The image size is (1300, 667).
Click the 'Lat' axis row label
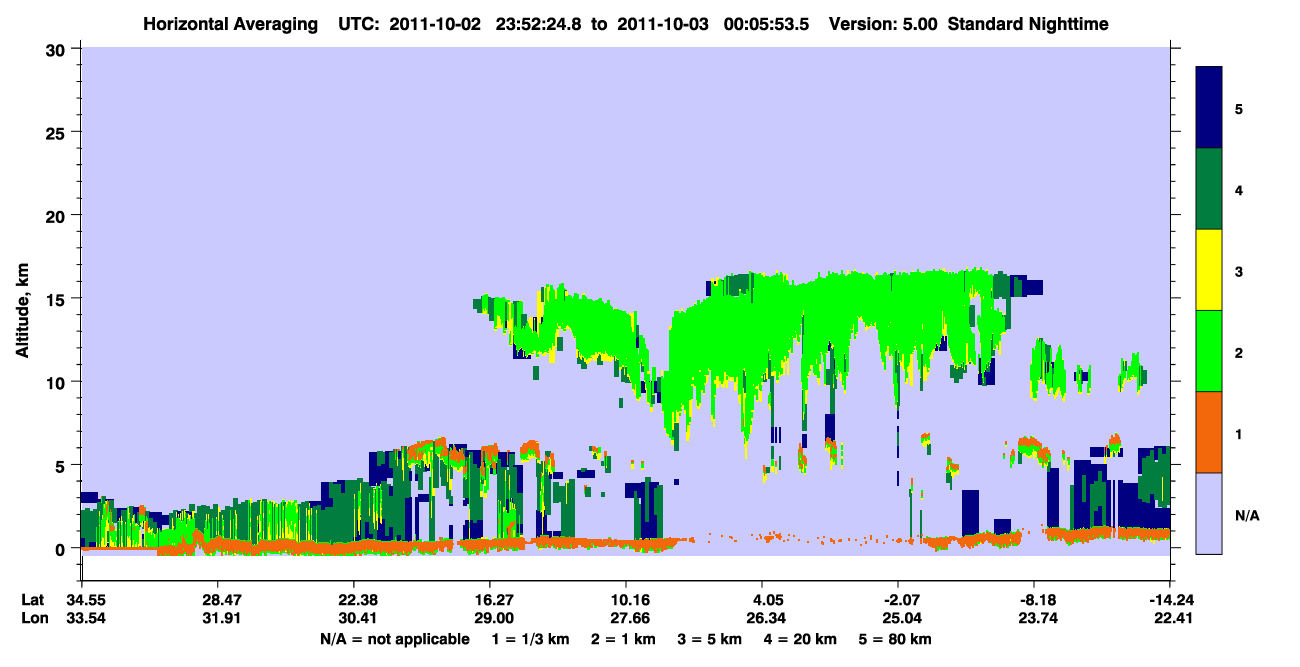click(x=31, y=601)
